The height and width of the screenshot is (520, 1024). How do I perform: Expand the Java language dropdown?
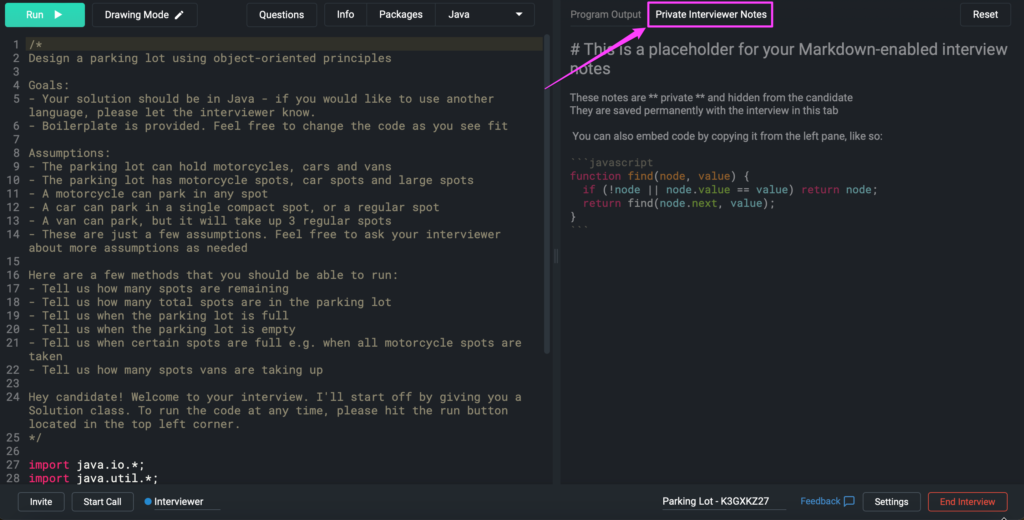[x=485, y=14]
